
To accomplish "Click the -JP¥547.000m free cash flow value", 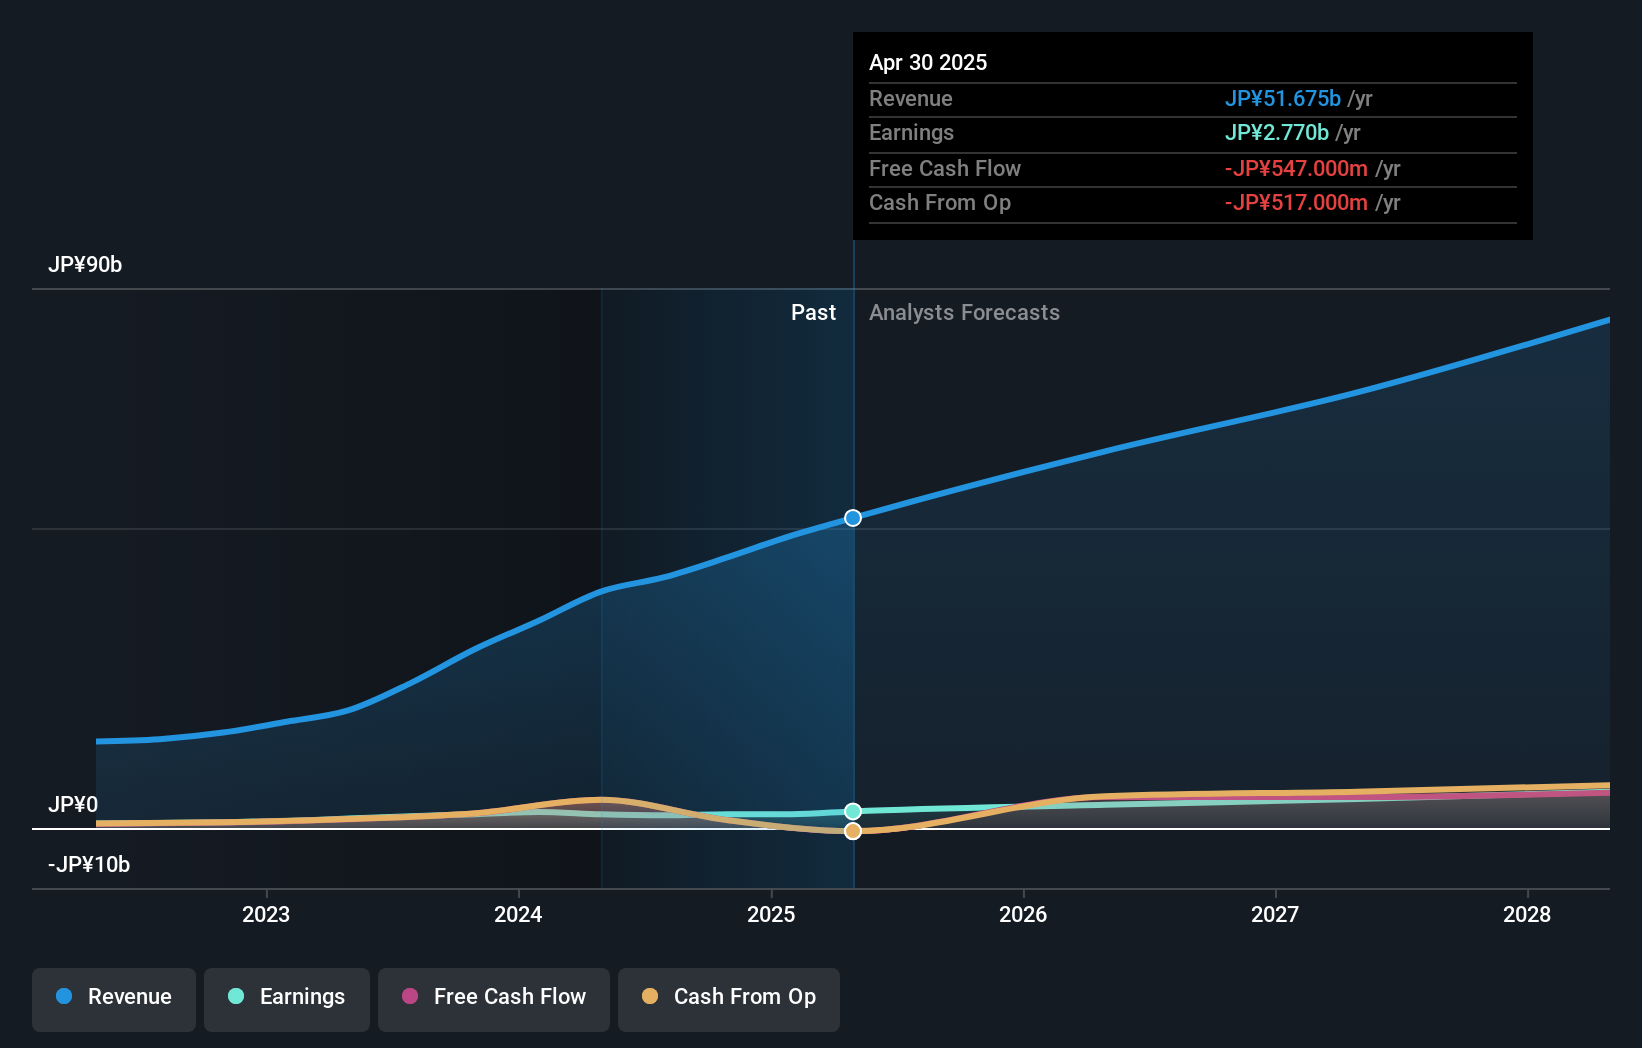I will (1296, 169).
